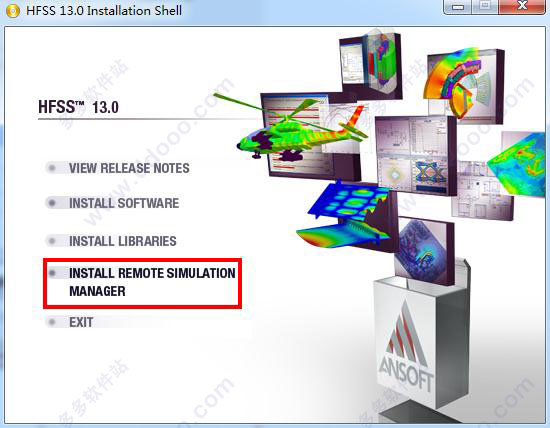Choose Install Libraries option
Screen dimensions: 550x428
[x=122, y=241]
